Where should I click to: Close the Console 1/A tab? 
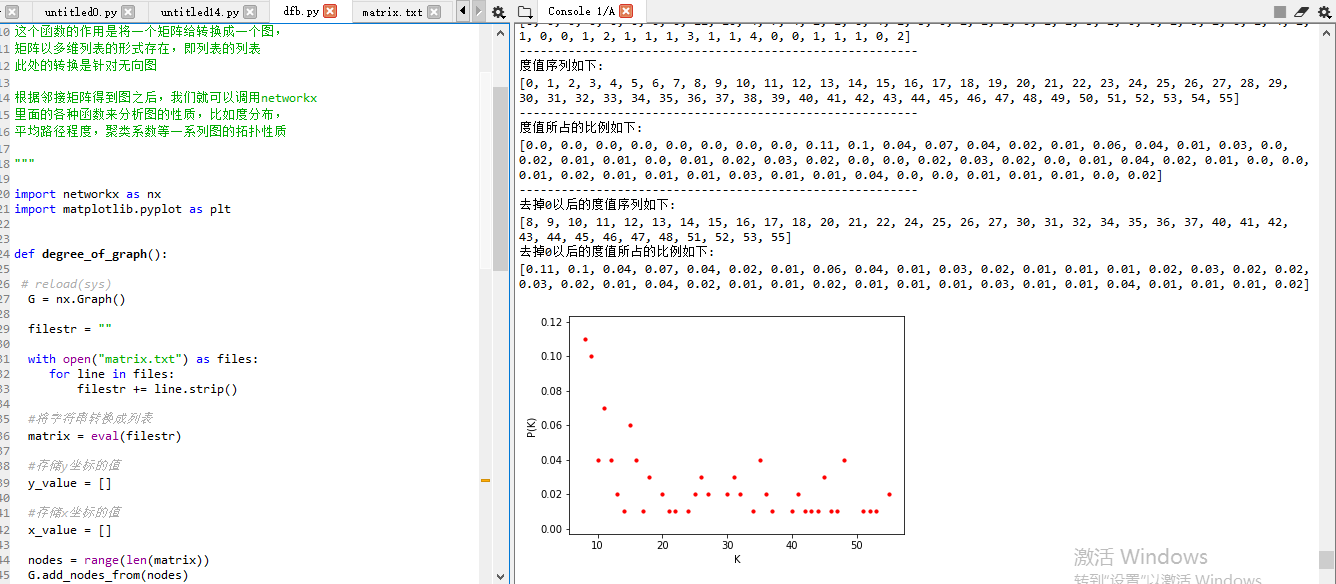pyautogui.click(x=625, y=11)
